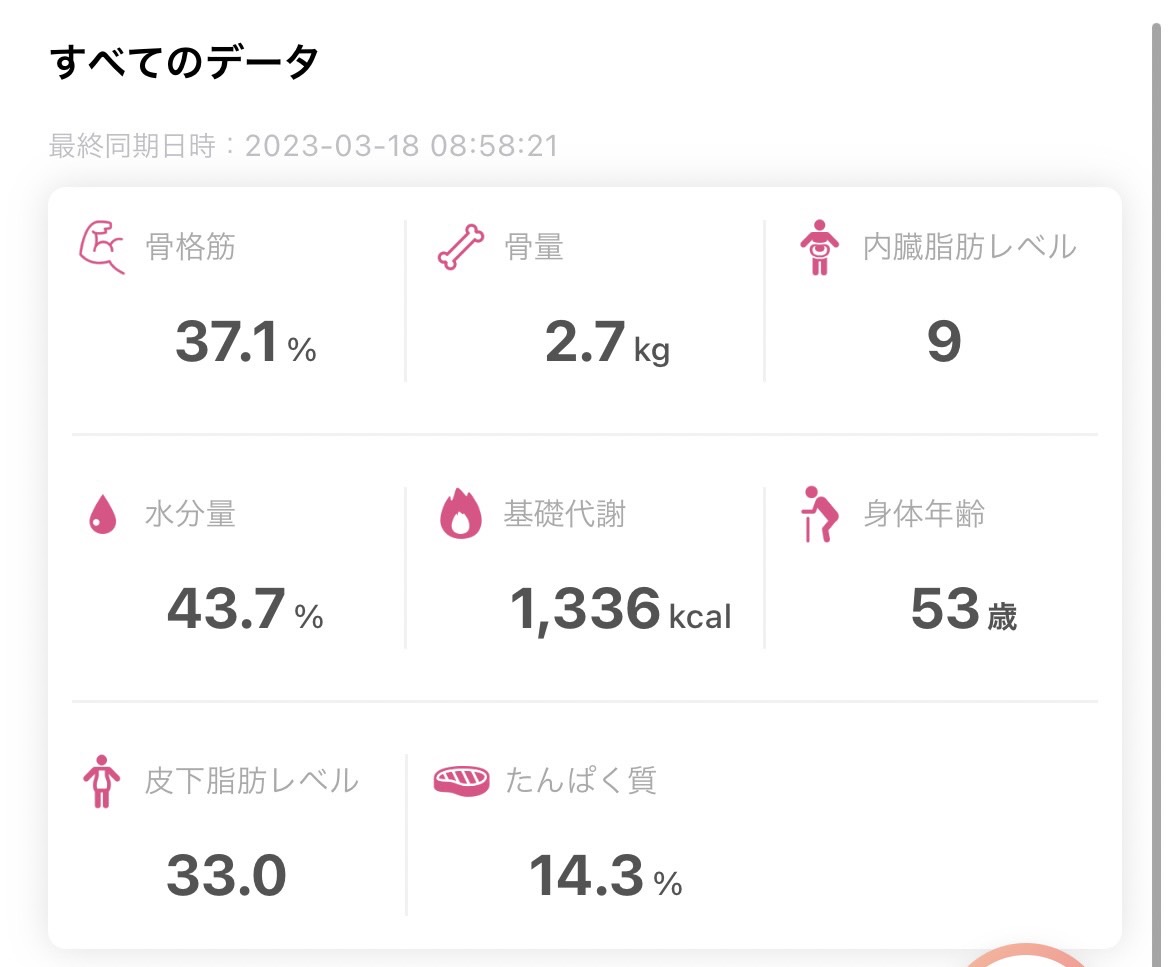The width and height of the screenshot is (1170, 967).
Task: Select the 53歳 body age value
Action: pos(963,609)
